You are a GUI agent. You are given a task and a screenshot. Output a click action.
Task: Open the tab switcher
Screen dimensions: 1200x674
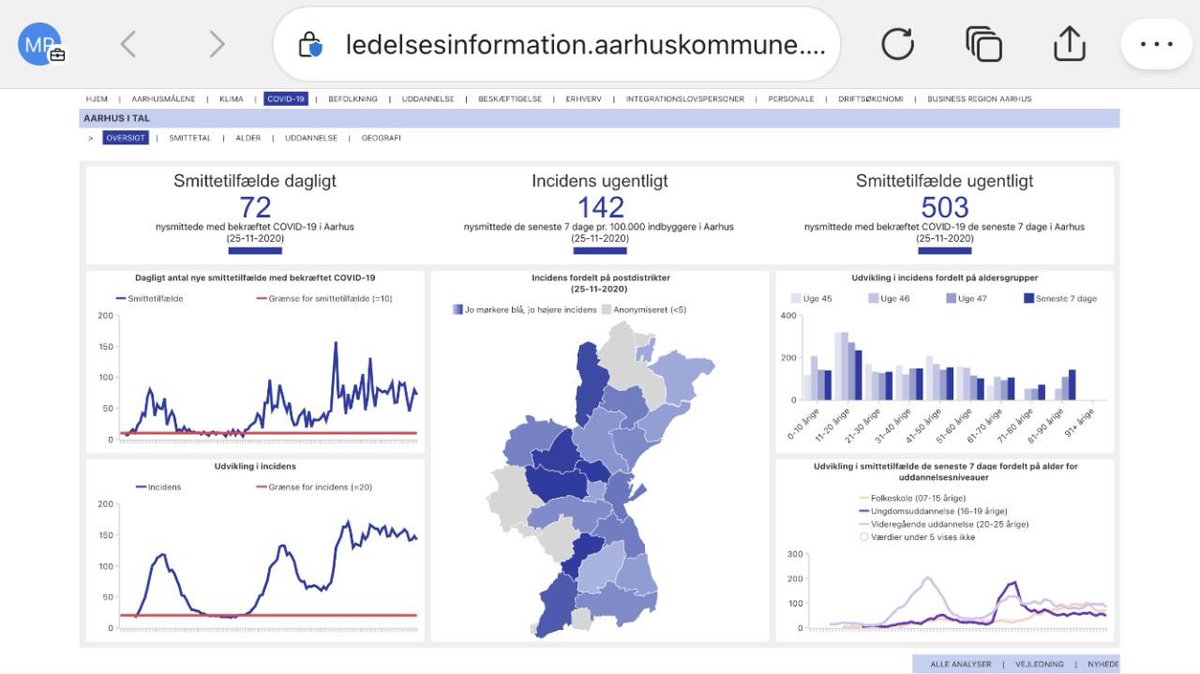coord(983,44)
